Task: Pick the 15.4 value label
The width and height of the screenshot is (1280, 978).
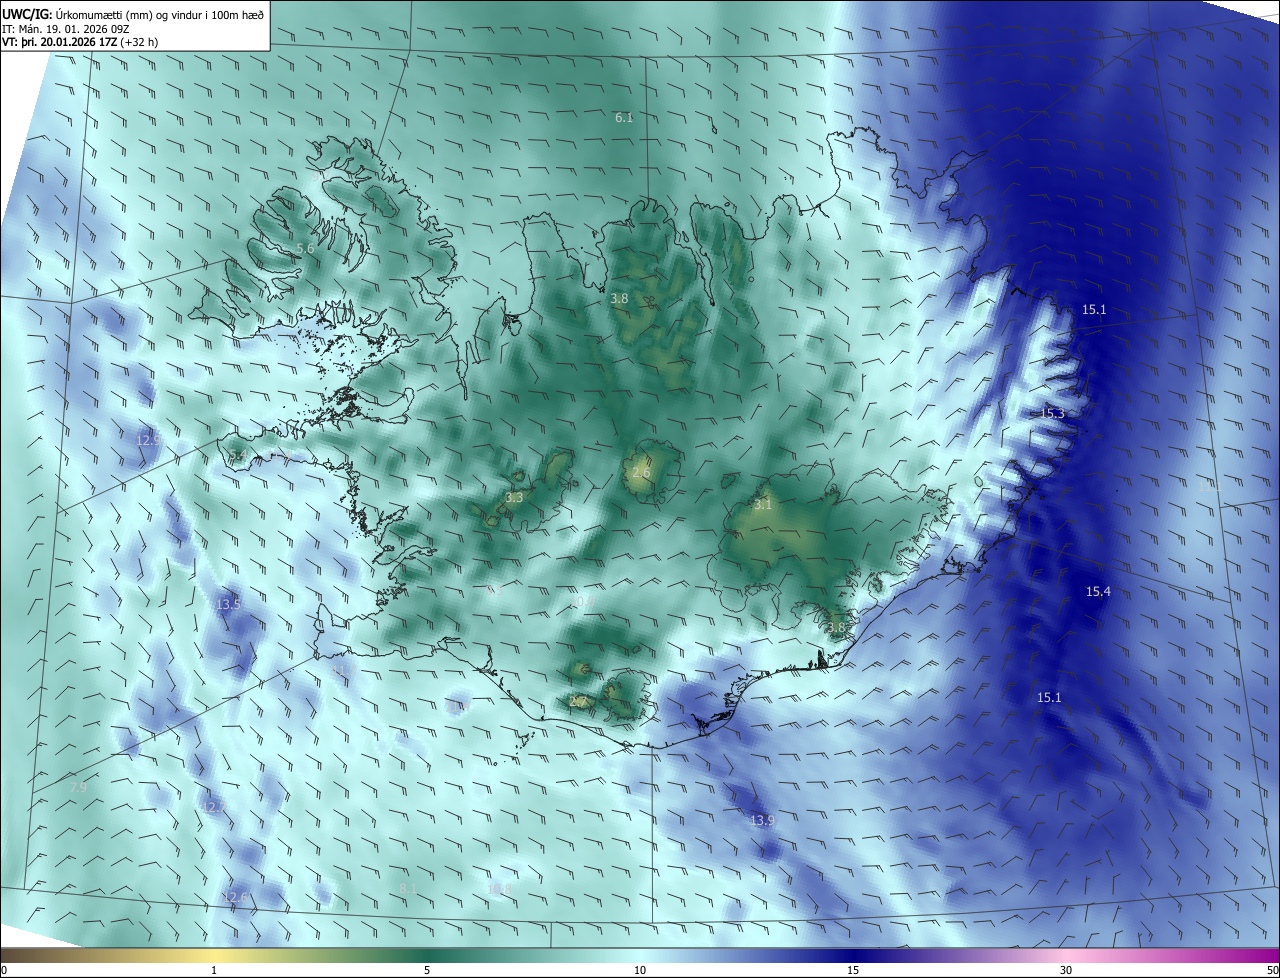Action: [x=1098, y=592]
